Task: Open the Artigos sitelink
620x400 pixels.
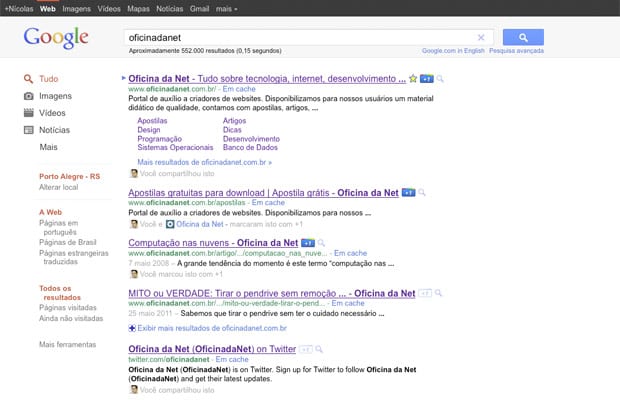Action: [234, 121]
